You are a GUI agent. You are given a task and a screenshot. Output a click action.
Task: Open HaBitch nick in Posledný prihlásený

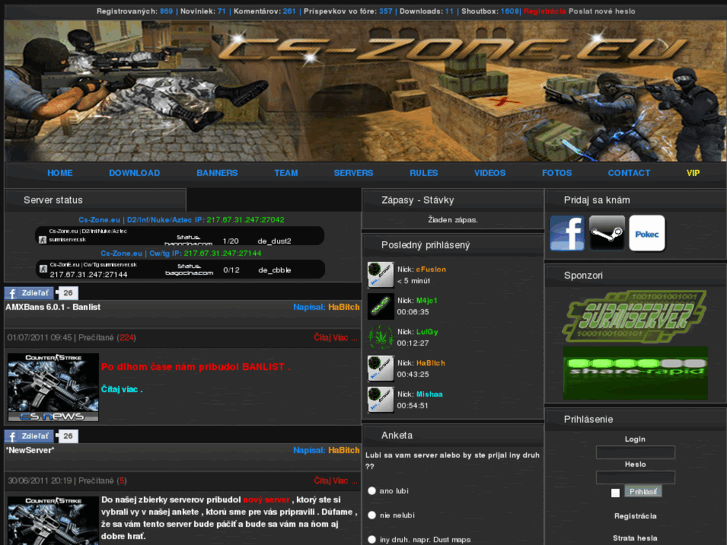tap(430, 363)
